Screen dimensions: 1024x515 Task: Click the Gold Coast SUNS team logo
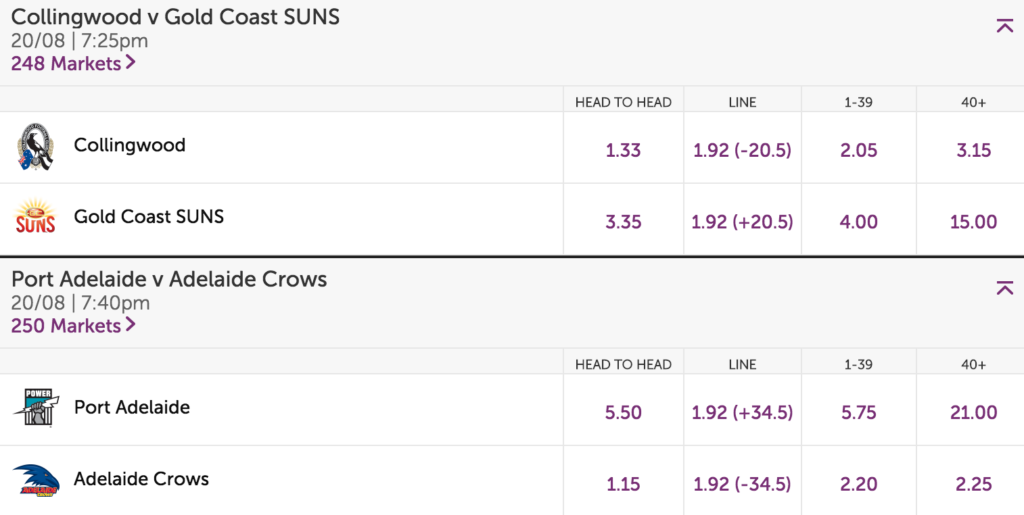click(36, 217)
